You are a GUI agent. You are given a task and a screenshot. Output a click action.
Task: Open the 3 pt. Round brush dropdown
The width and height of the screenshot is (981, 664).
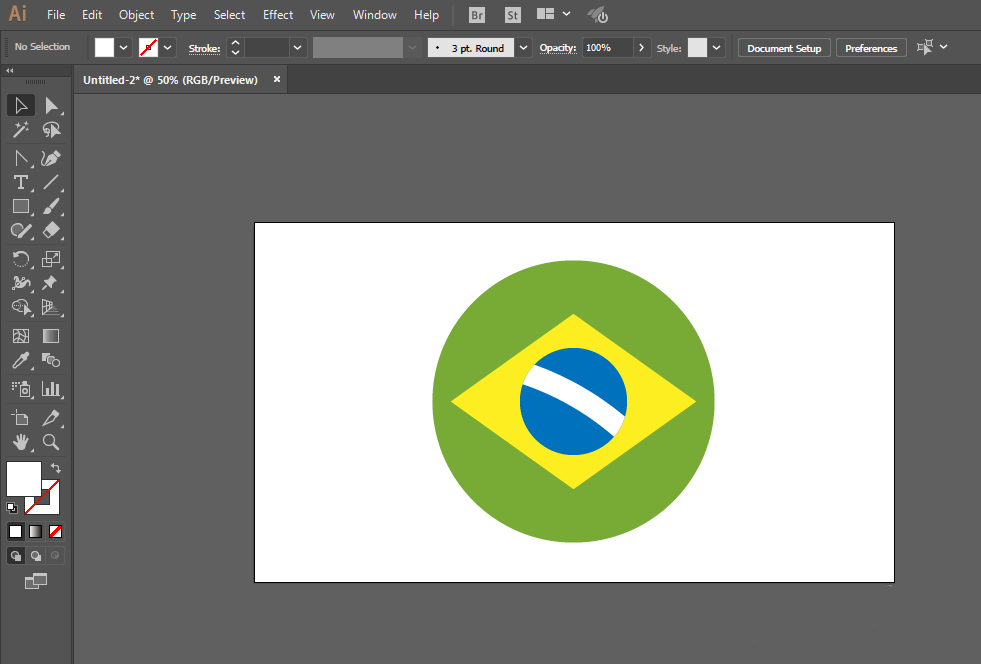[524, 48]
